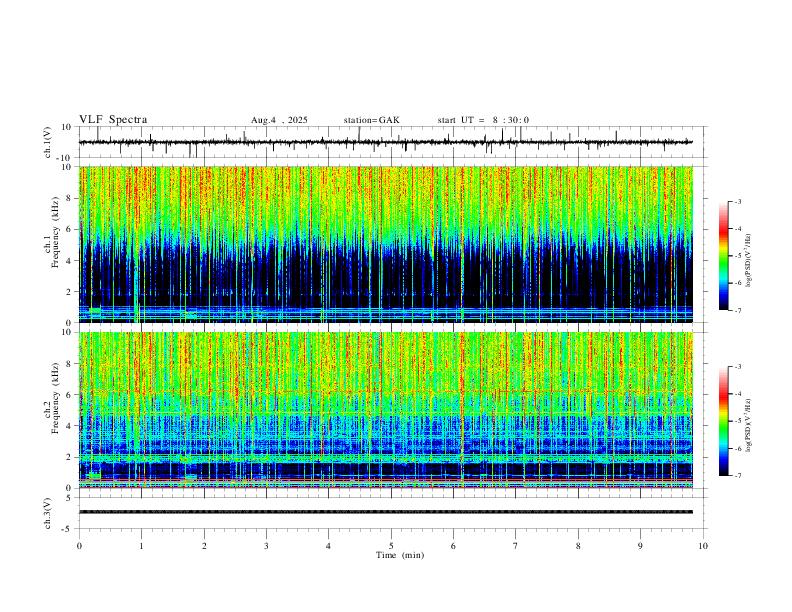Click the "ch.3(V)" axis label
The width and height of the screenshot is (792, 612).
click(x=48, y=513)
